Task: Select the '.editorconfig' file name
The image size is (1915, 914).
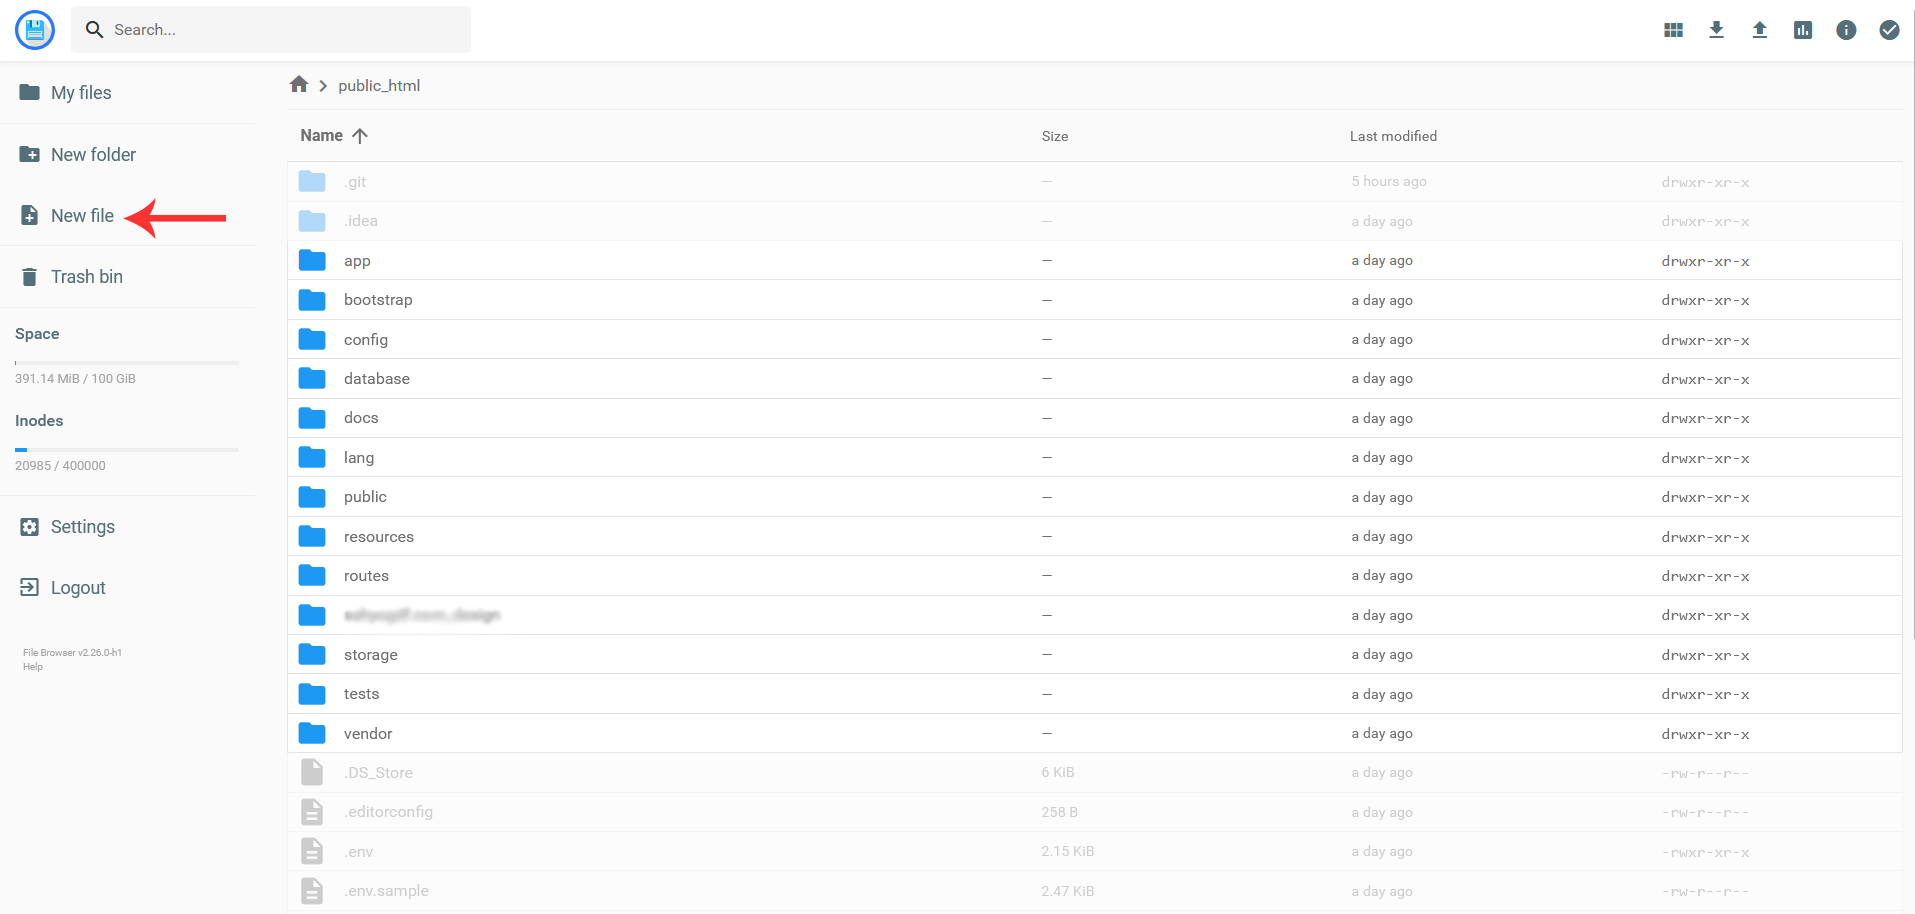Action: coord(388,812)
